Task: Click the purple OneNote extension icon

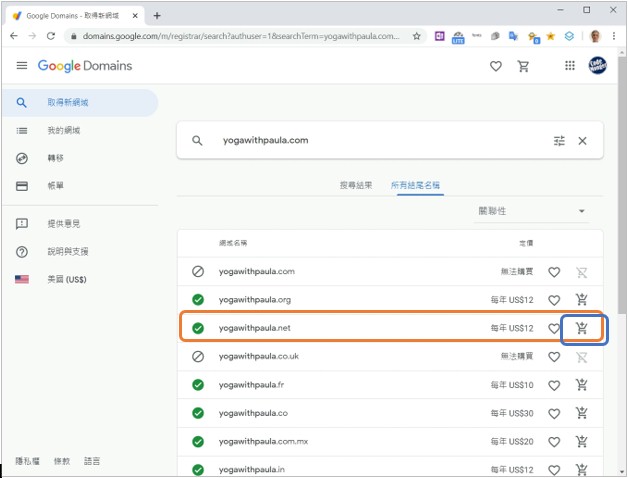Action: click(439, 36)
